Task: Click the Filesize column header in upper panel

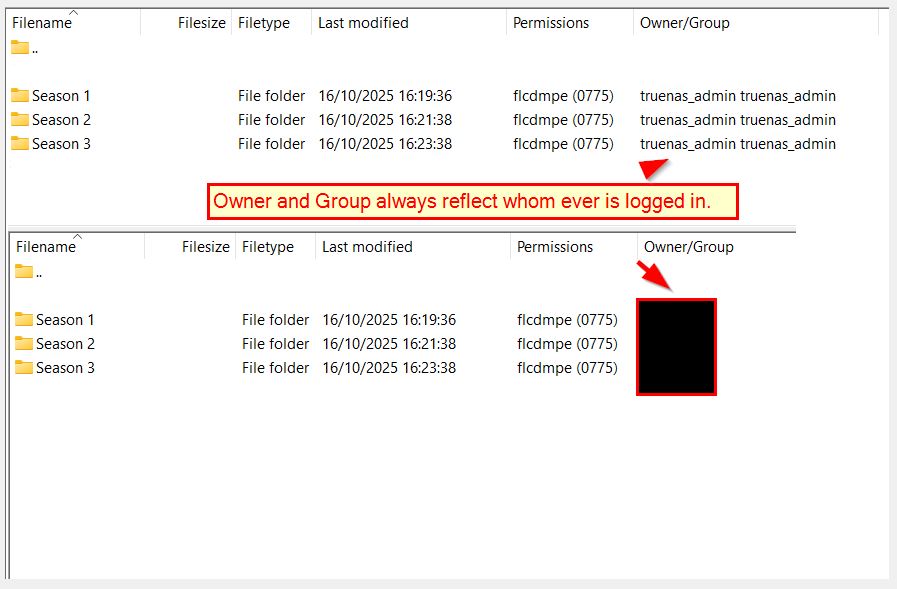Action: click(201, 23)
